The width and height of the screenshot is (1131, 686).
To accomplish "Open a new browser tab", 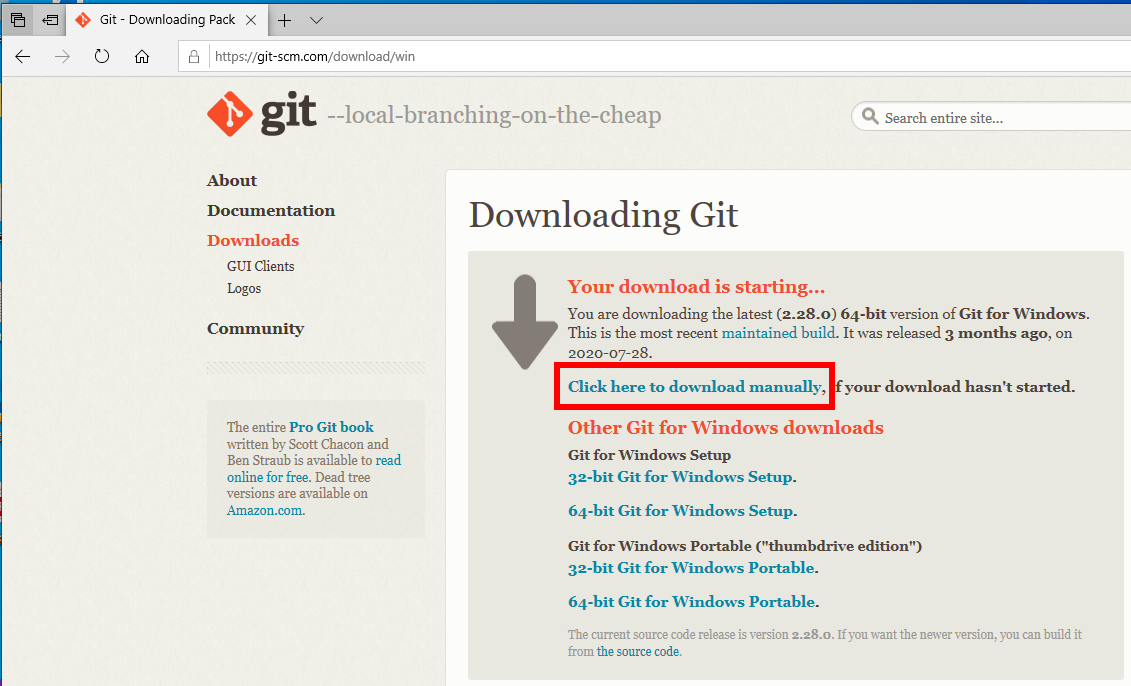I will [284, 19].
